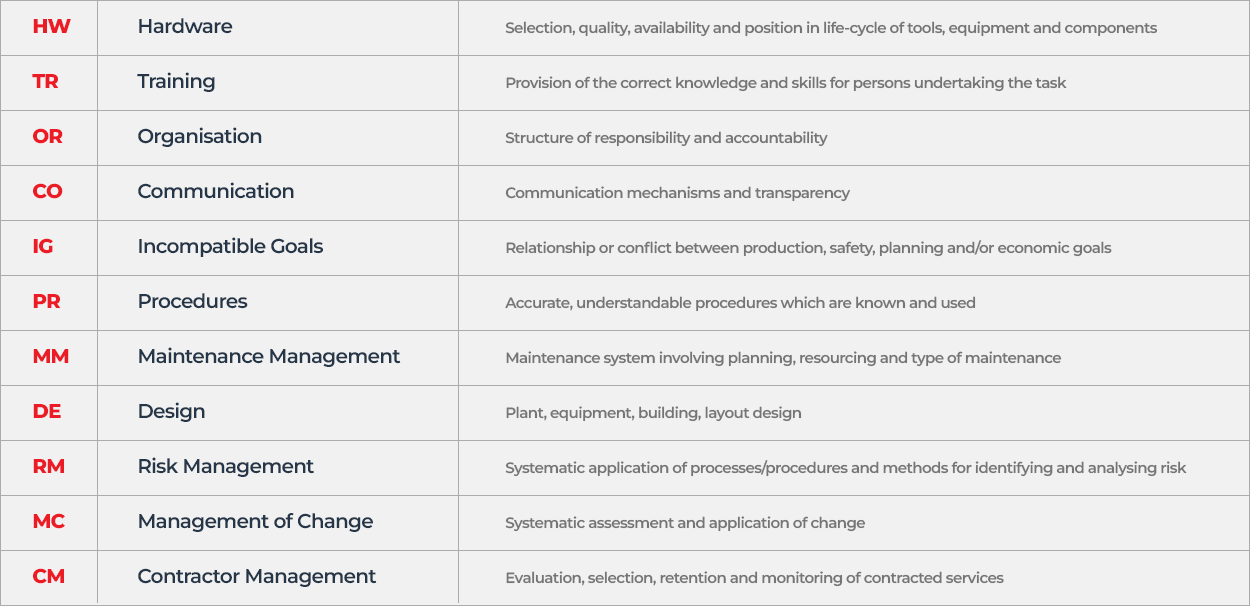Click the Design description text

click(x=653, y=413)
